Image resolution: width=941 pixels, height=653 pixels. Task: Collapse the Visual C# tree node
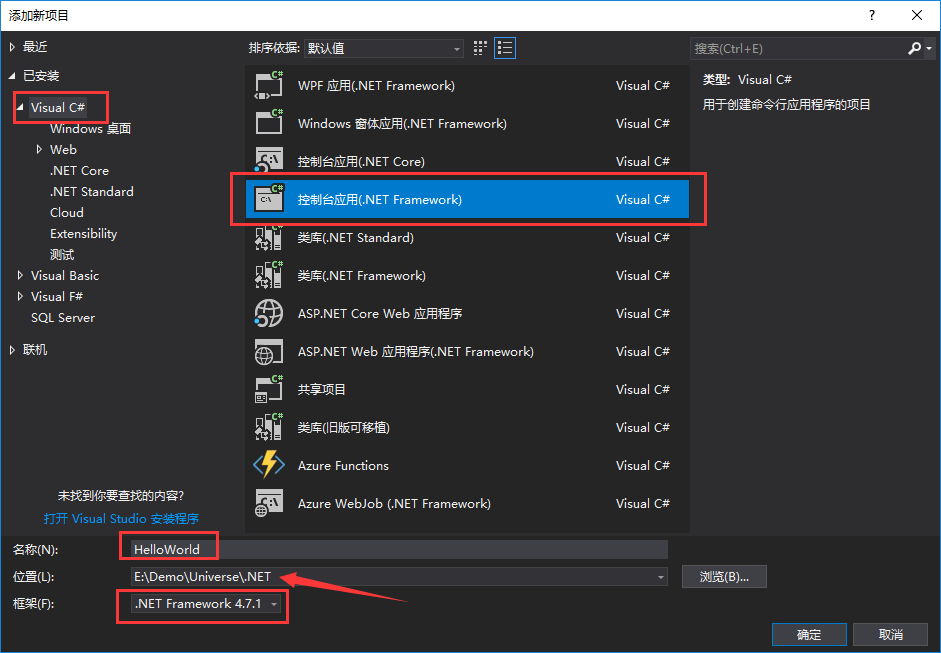(x=20, y=107)
